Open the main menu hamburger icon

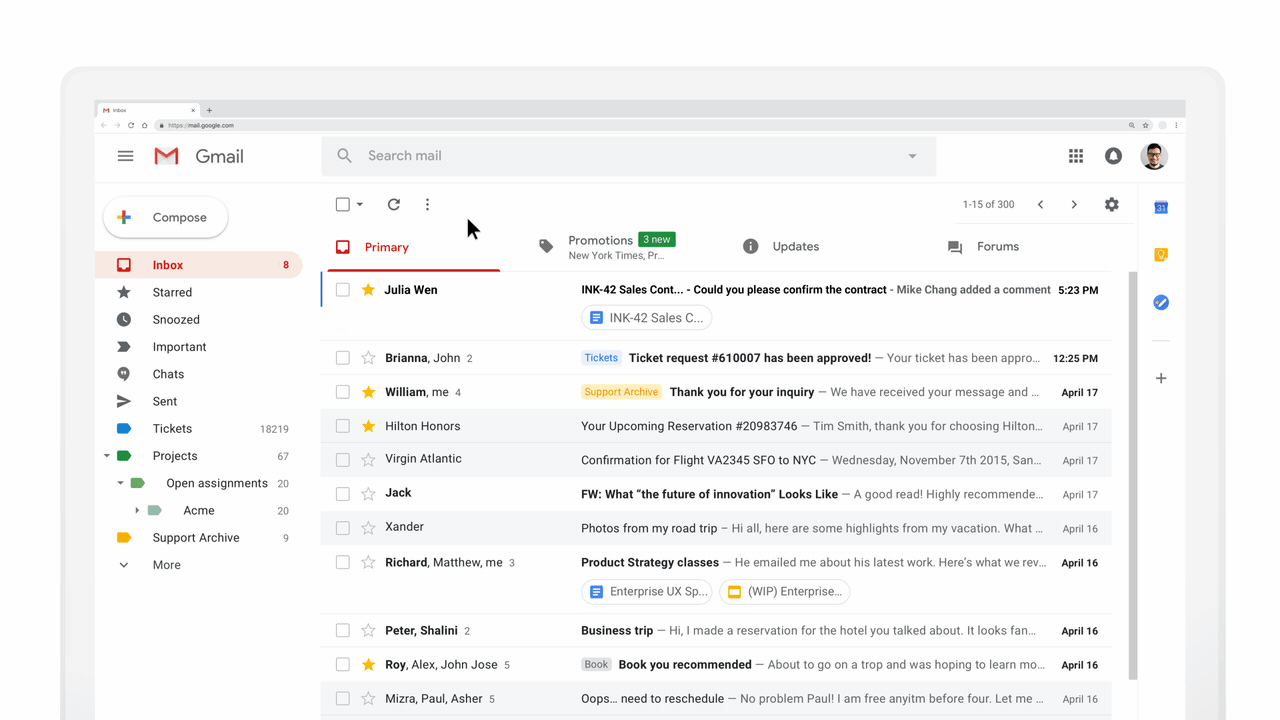click(x=125, y=156)
